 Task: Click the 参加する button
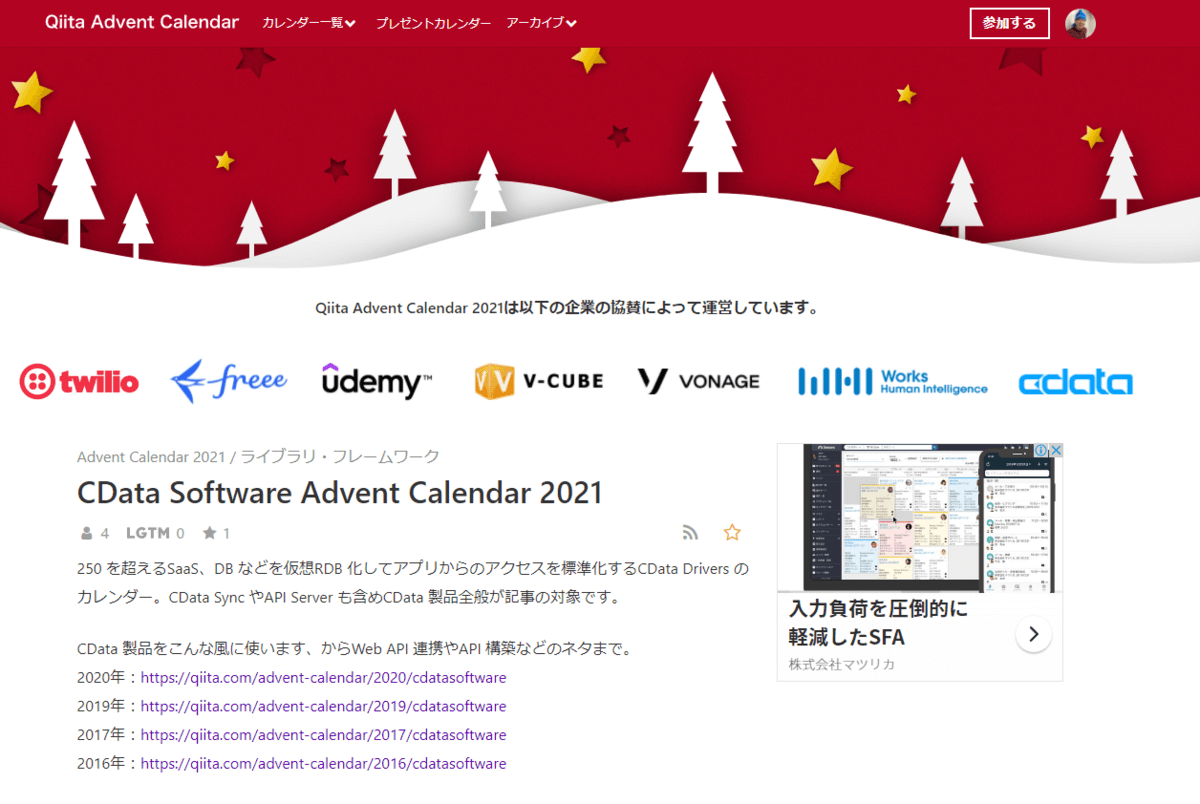click(1009, 23)
